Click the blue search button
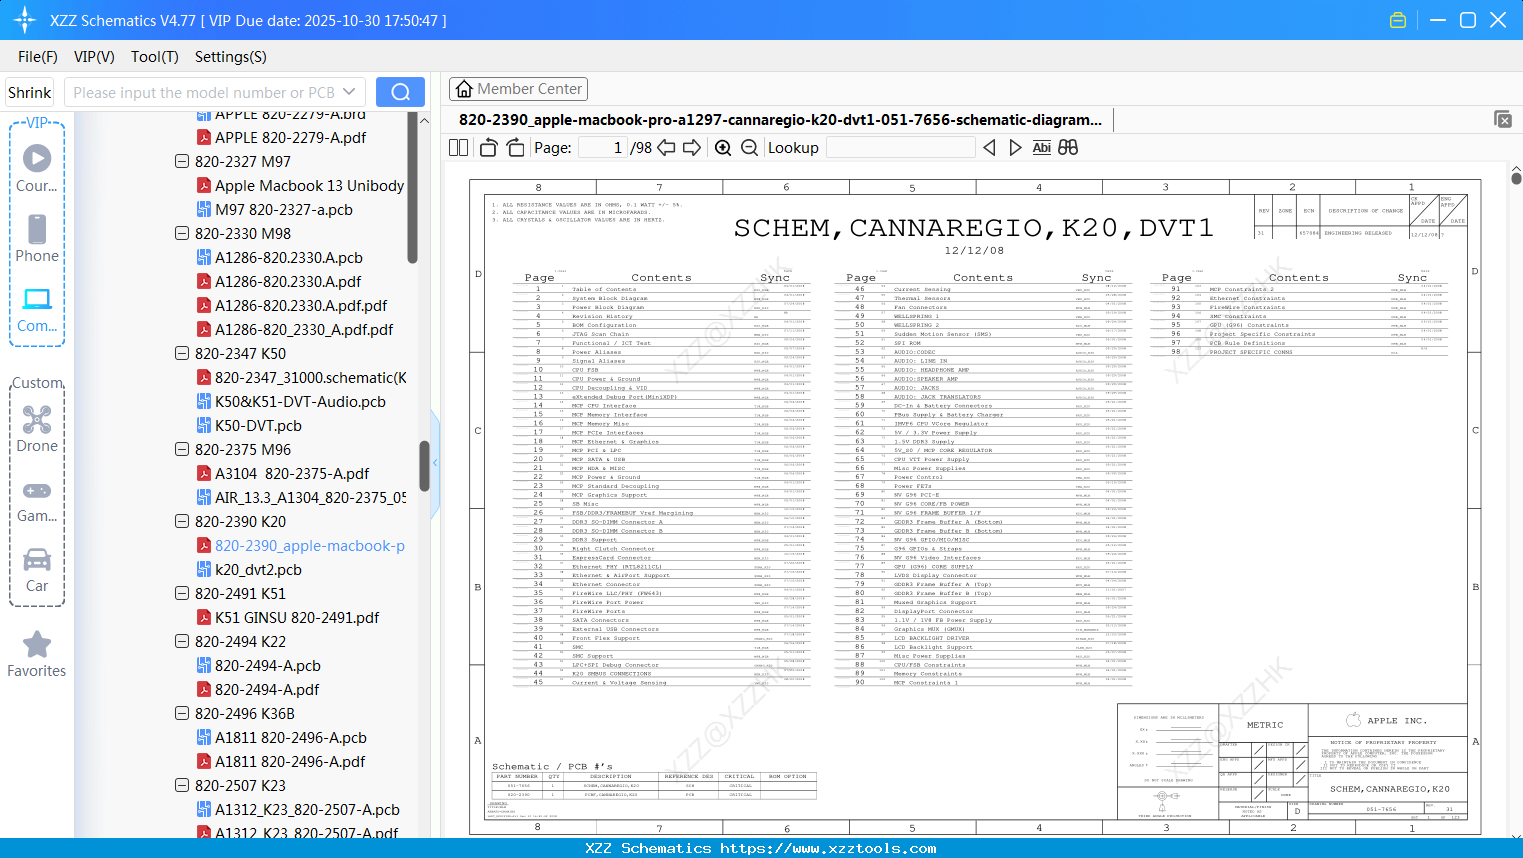The image size is (1523, 858). tap(400, 92)
